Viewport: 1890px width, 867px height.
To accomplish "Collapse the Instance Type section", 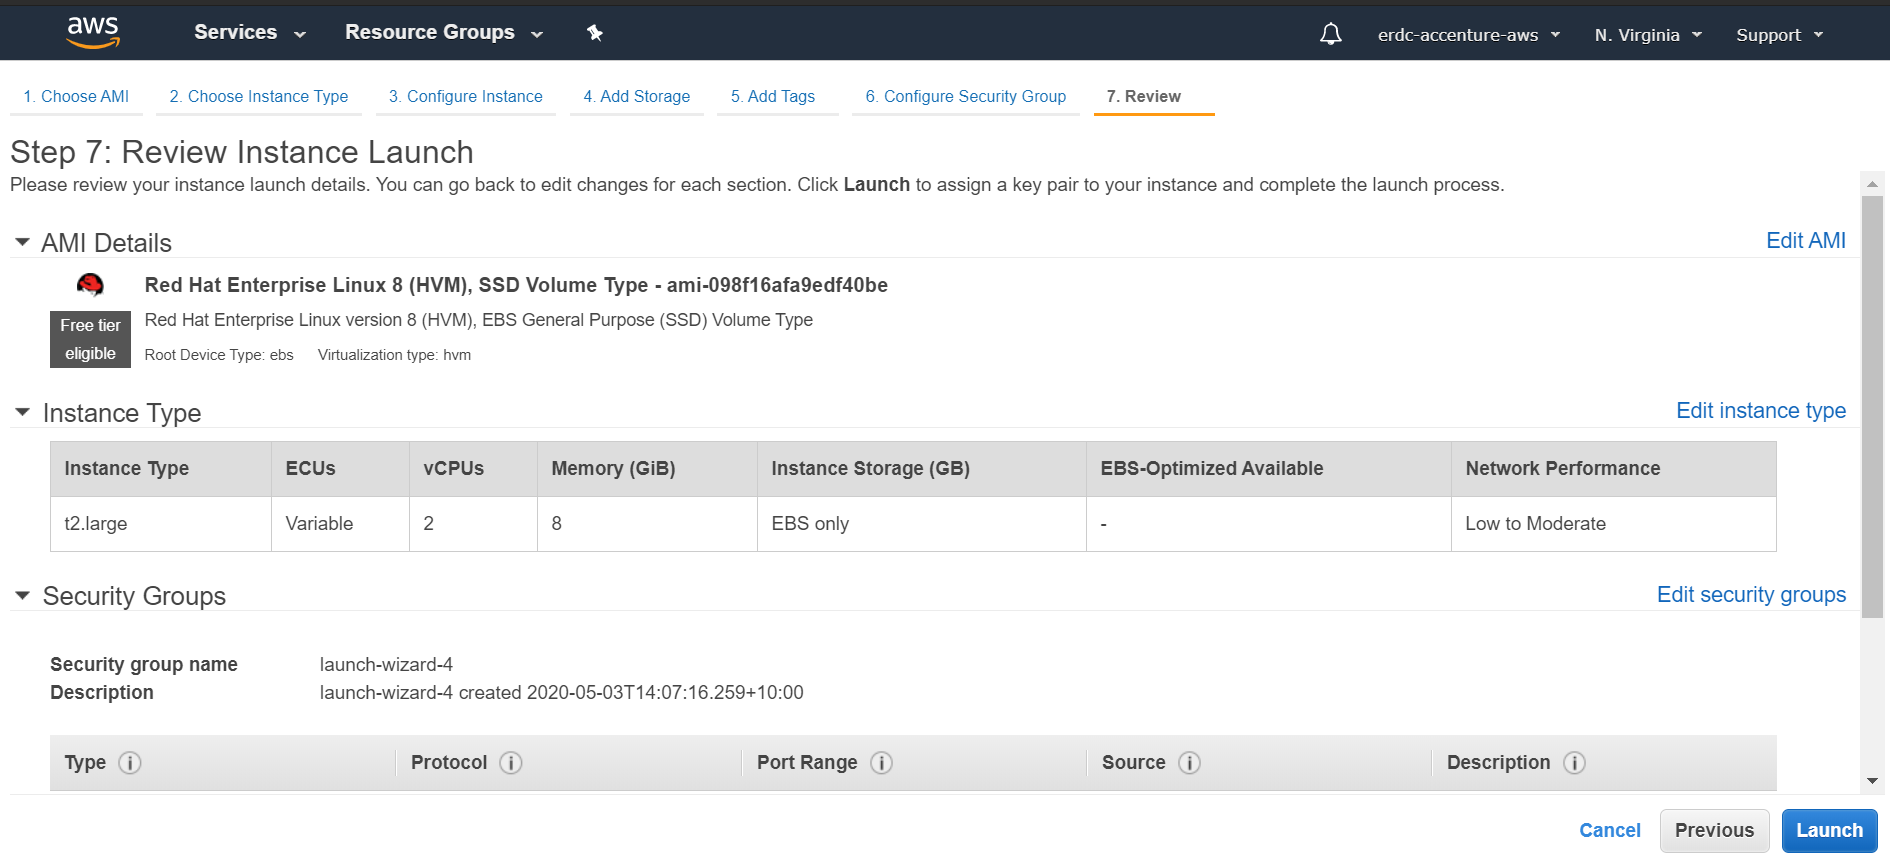I will (22, 413).
